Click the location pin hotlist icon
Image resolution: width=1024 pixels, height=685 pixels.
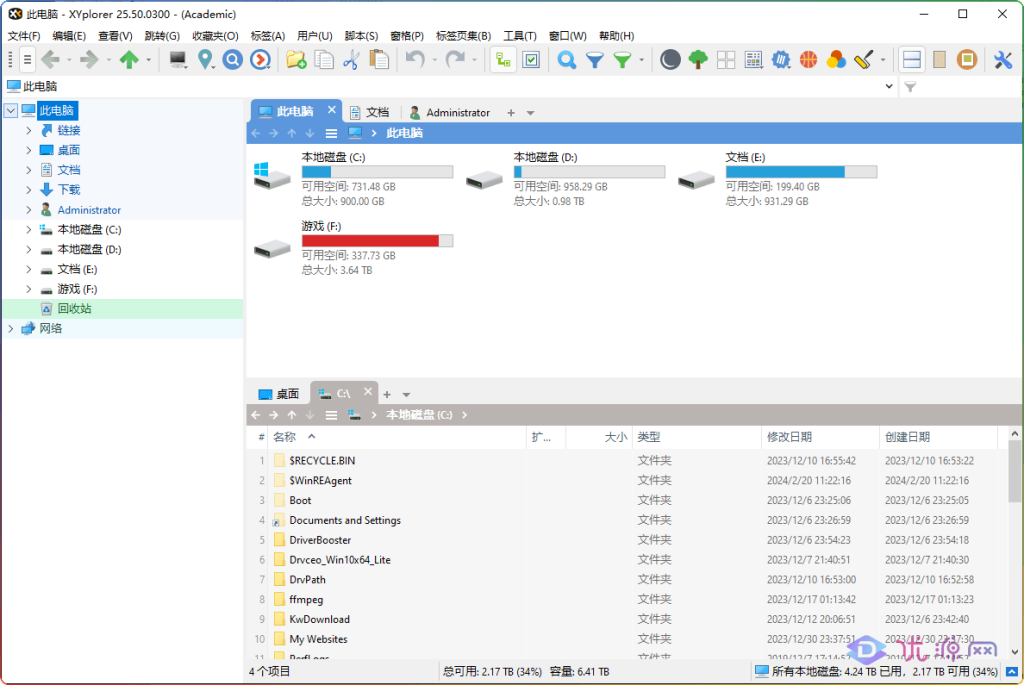pos(206,60)
